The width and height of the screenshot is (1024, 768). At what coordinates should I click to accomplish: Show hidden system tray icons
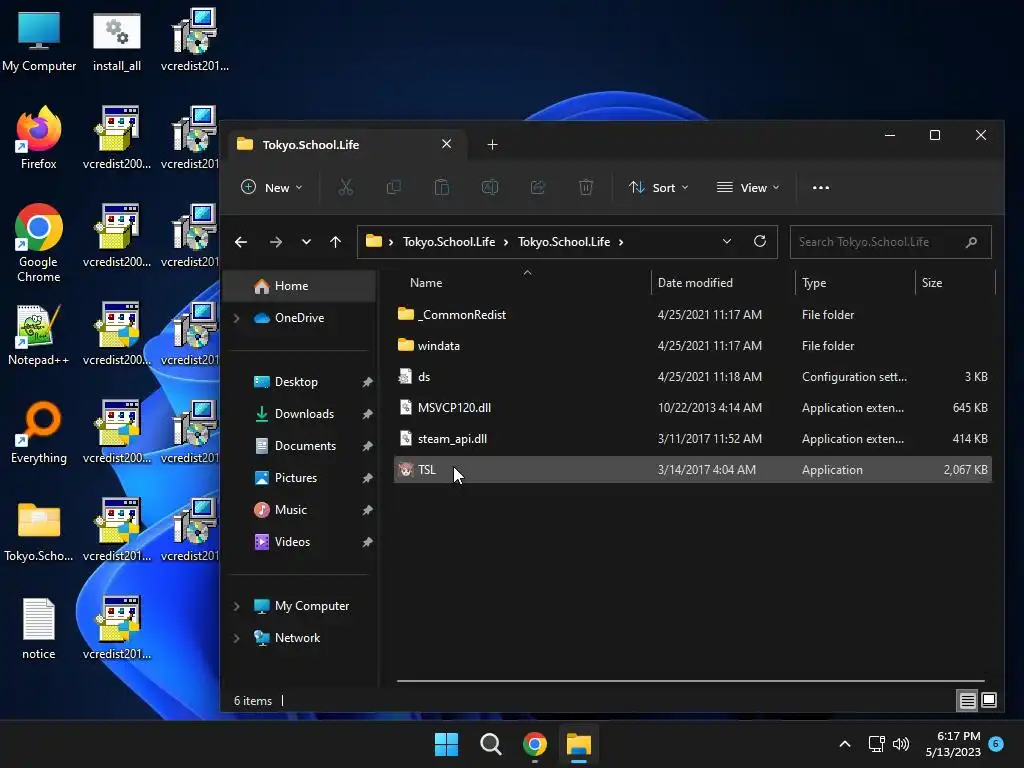pyautogui.click(x=844, y=744)
